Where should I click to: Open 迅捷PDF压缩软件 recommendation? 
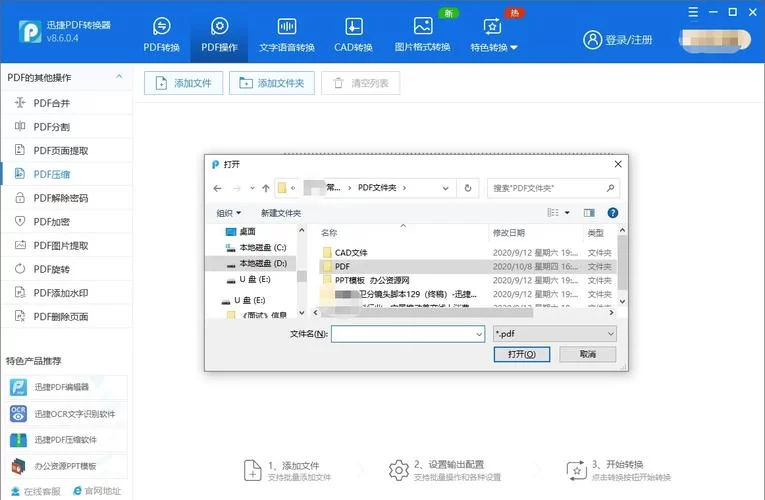[x=66, y=440]
